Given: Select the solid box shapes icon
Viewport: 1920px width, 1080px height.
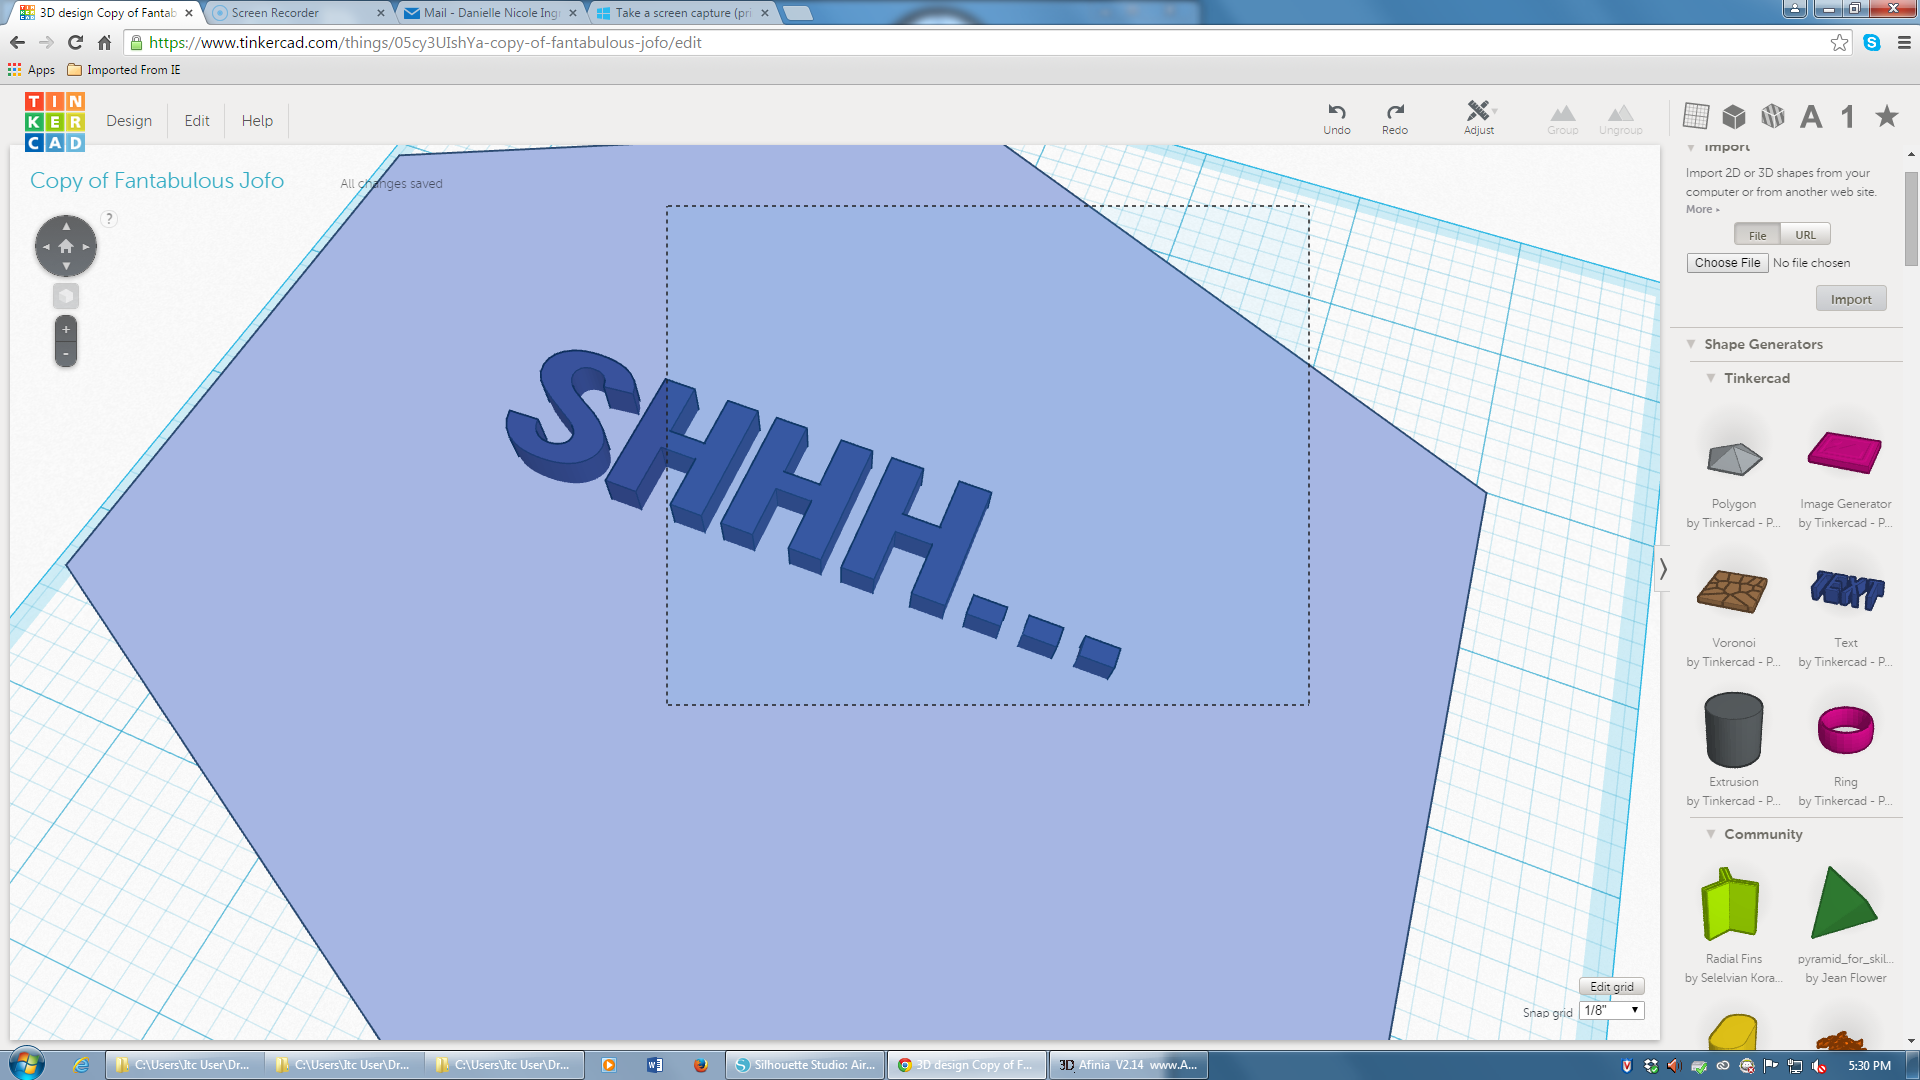Looking at the screenshot, I should point(1734,116).
